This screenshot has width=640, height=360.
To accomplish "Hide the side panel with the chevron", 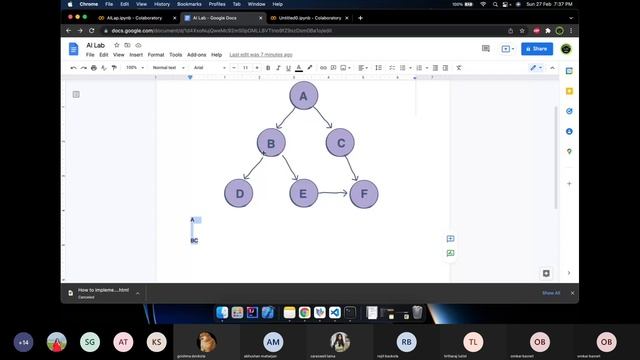I will (x=569, y=273).
